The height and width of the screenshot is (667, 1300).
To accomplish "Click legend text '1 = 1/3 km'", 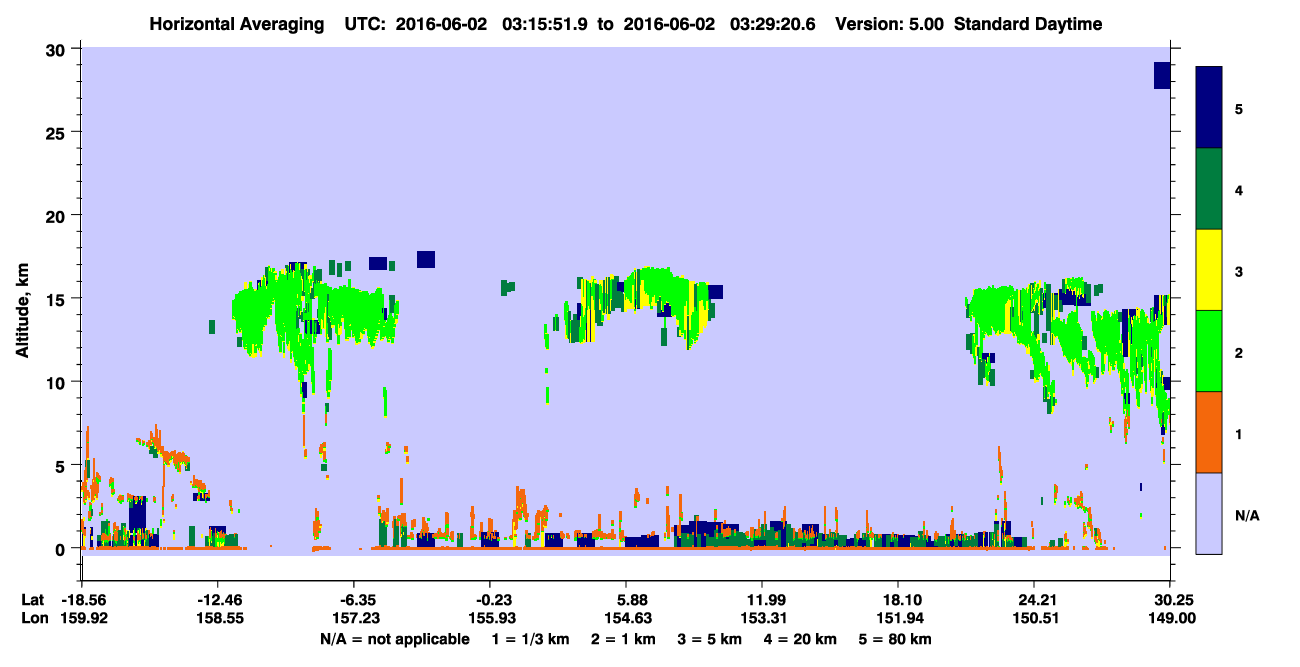I will click(x=531, y=638).
